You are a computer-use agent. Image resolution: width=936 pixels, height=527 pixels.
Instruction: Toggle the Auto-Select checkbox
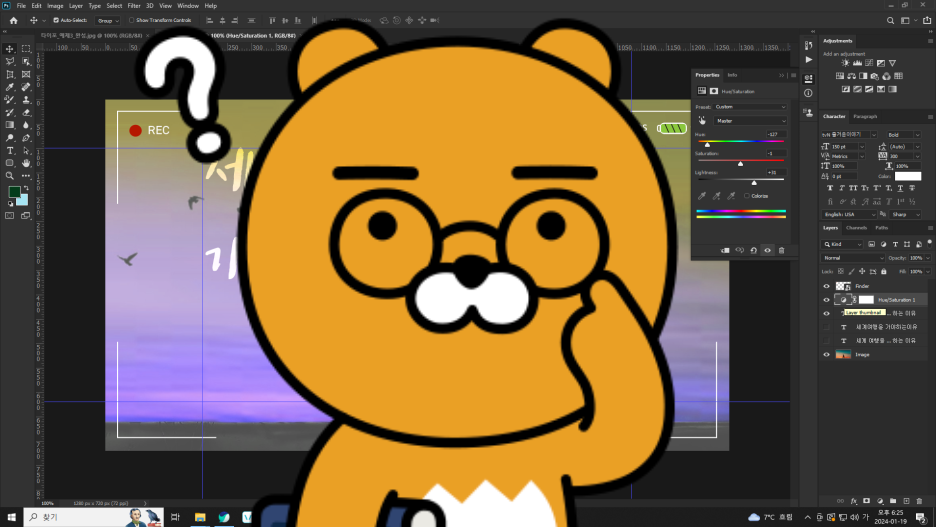(56, 20)
